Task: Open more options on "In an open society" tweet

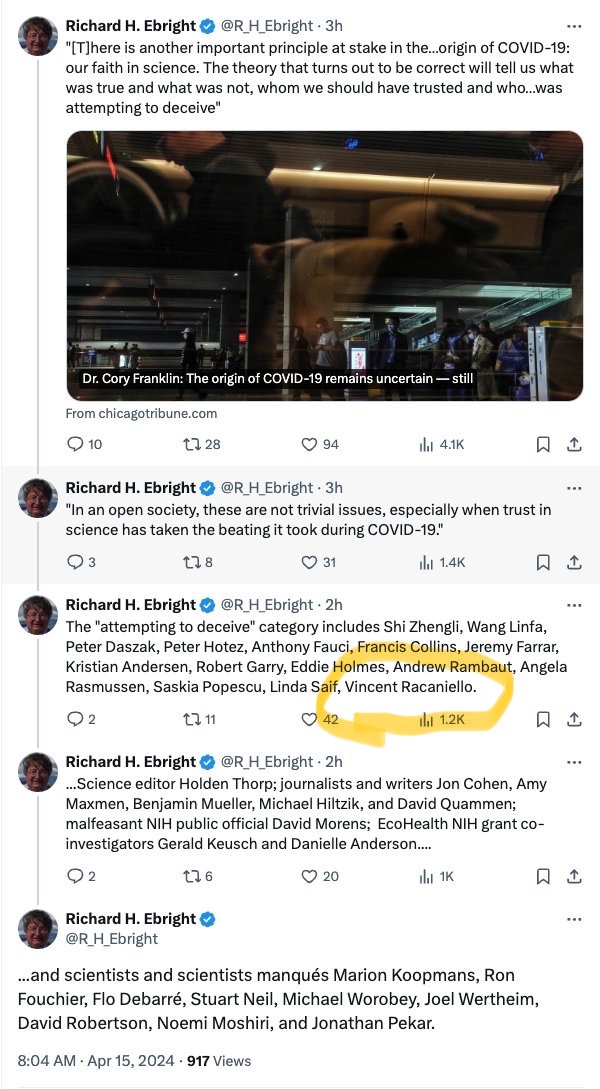Action: pyautogui.click(x=574, y=488)
